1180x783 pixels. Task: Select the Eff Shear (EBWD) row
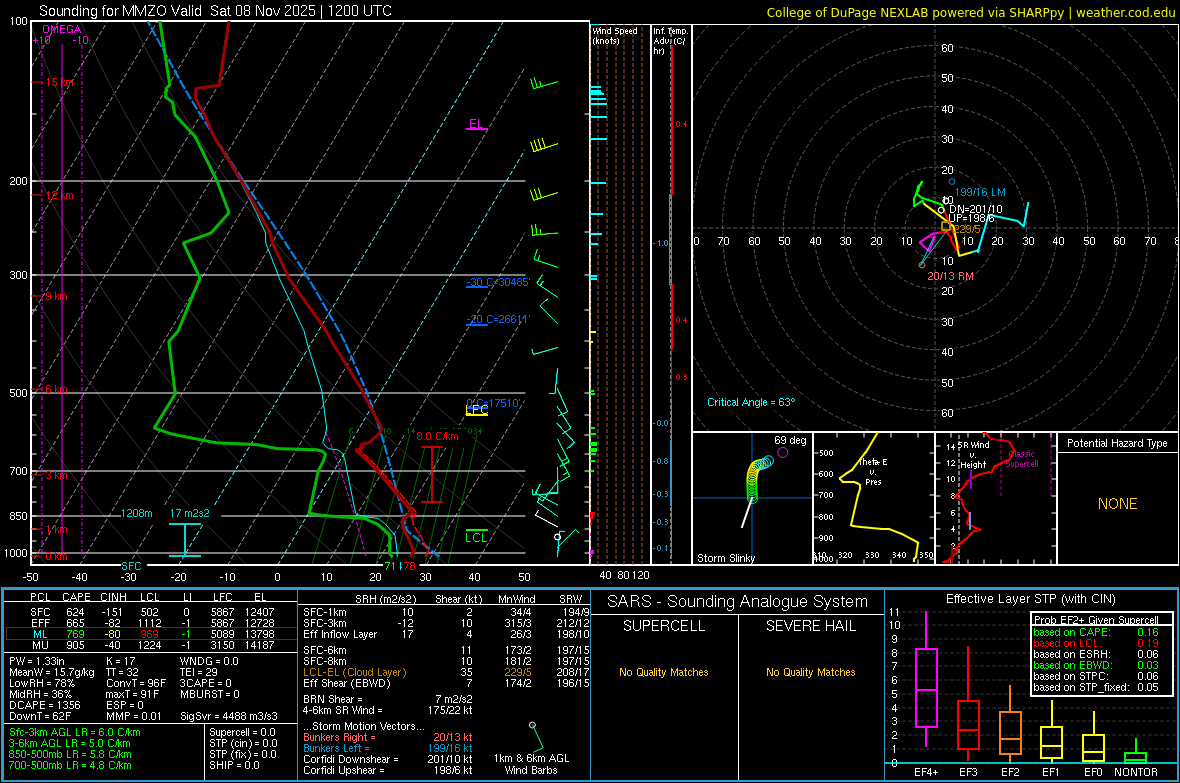(446, 683)
